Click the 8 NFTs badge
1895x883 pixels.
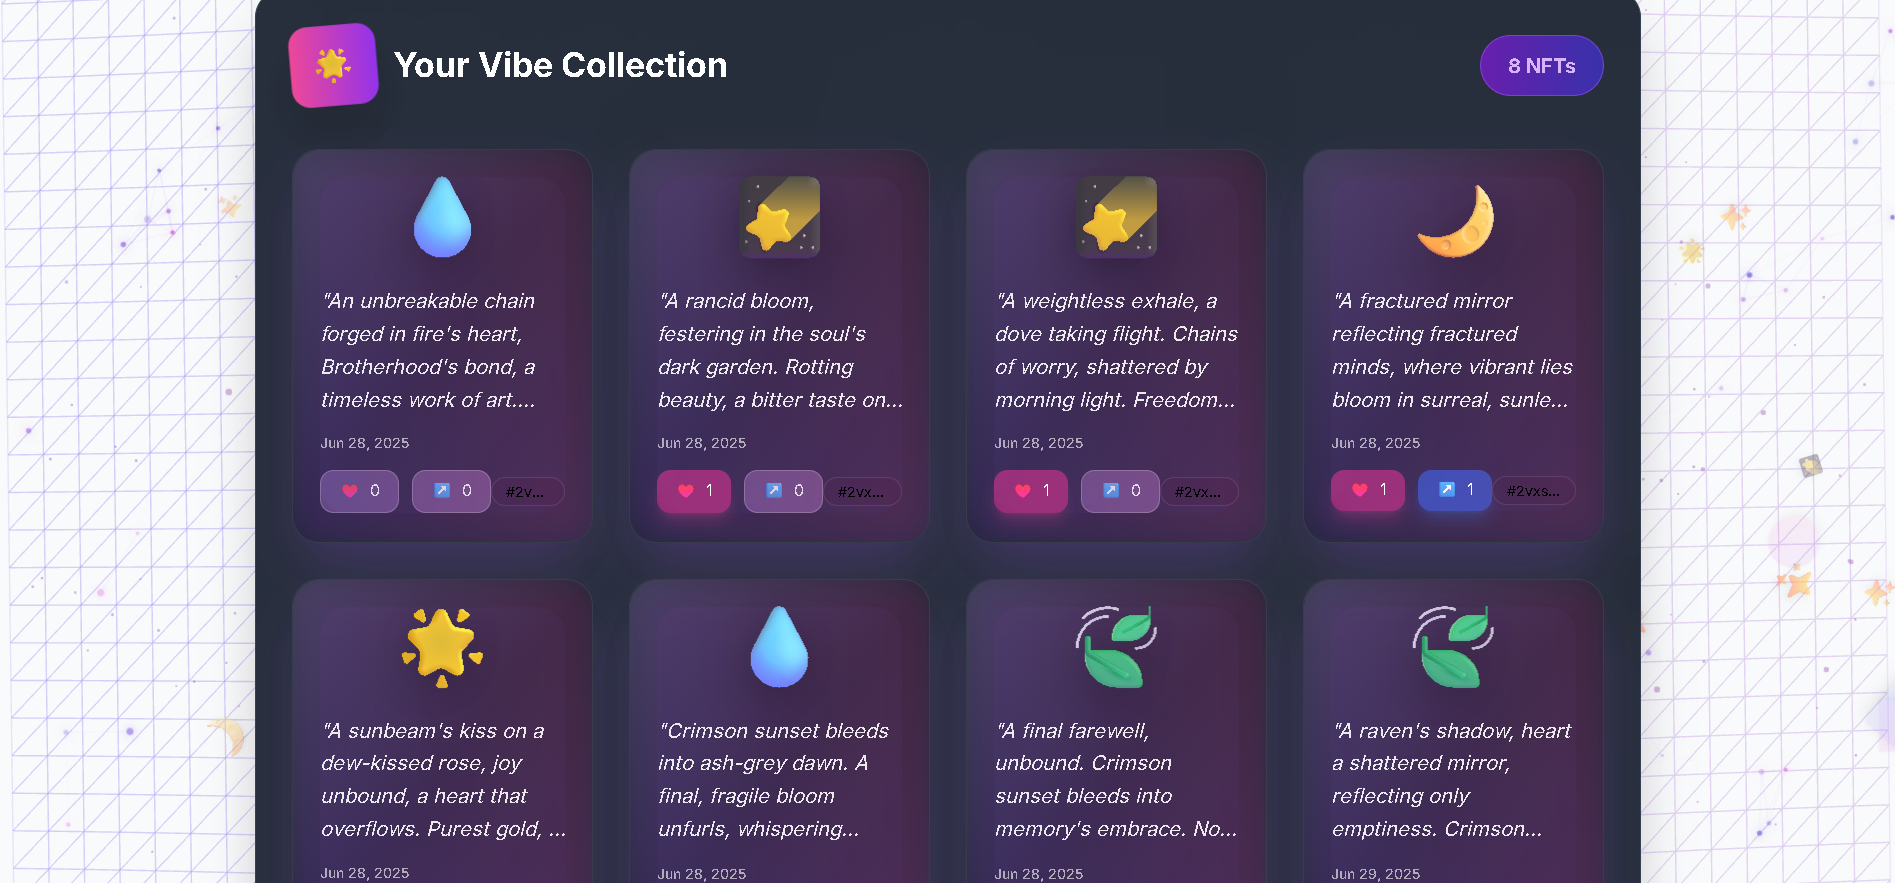coord(1541,66)
